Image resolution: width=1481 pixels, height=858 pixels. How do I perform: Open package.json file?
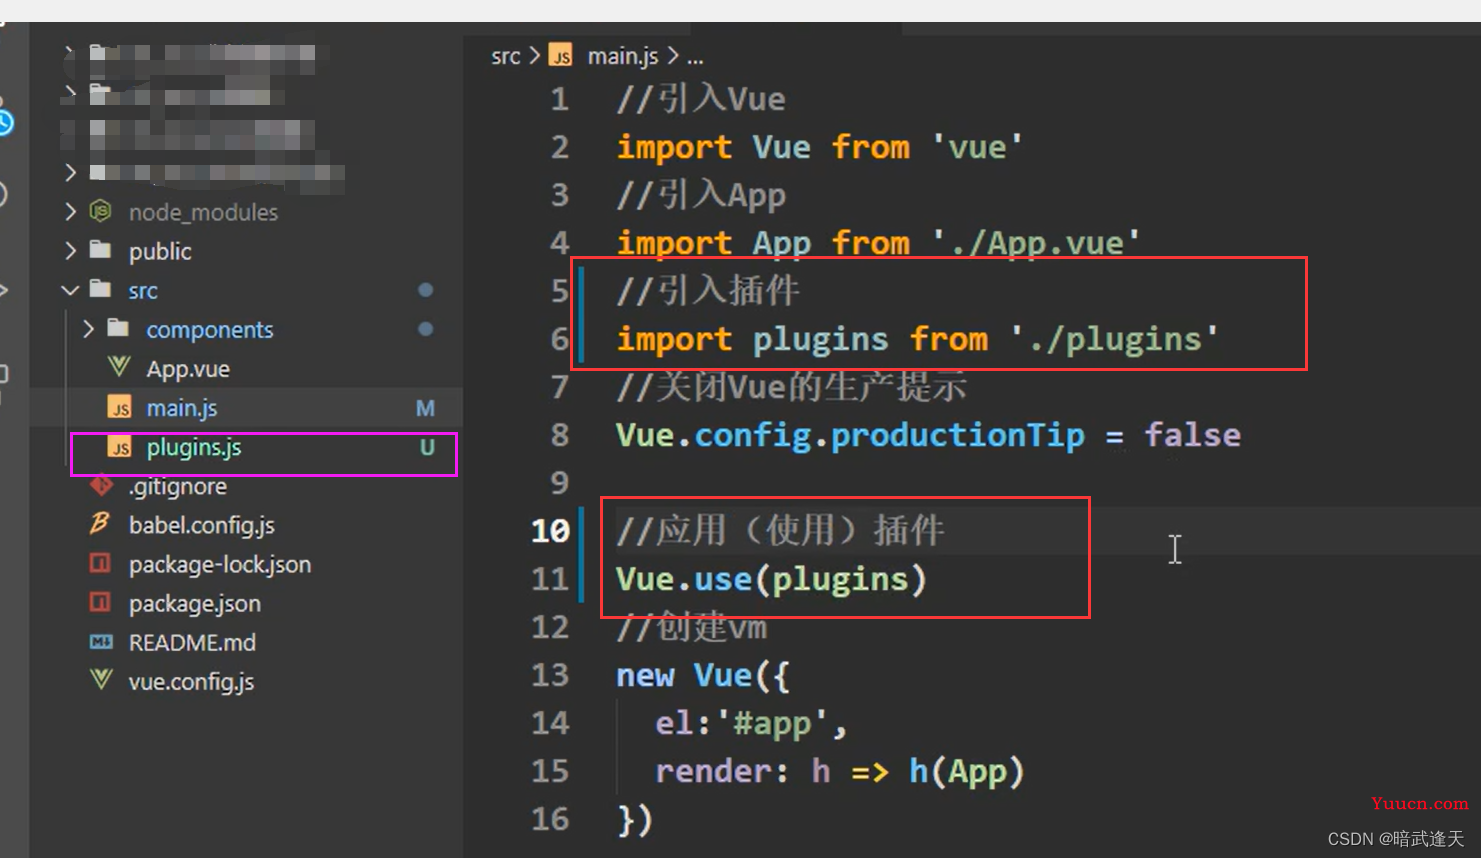[x=195, y=603]
